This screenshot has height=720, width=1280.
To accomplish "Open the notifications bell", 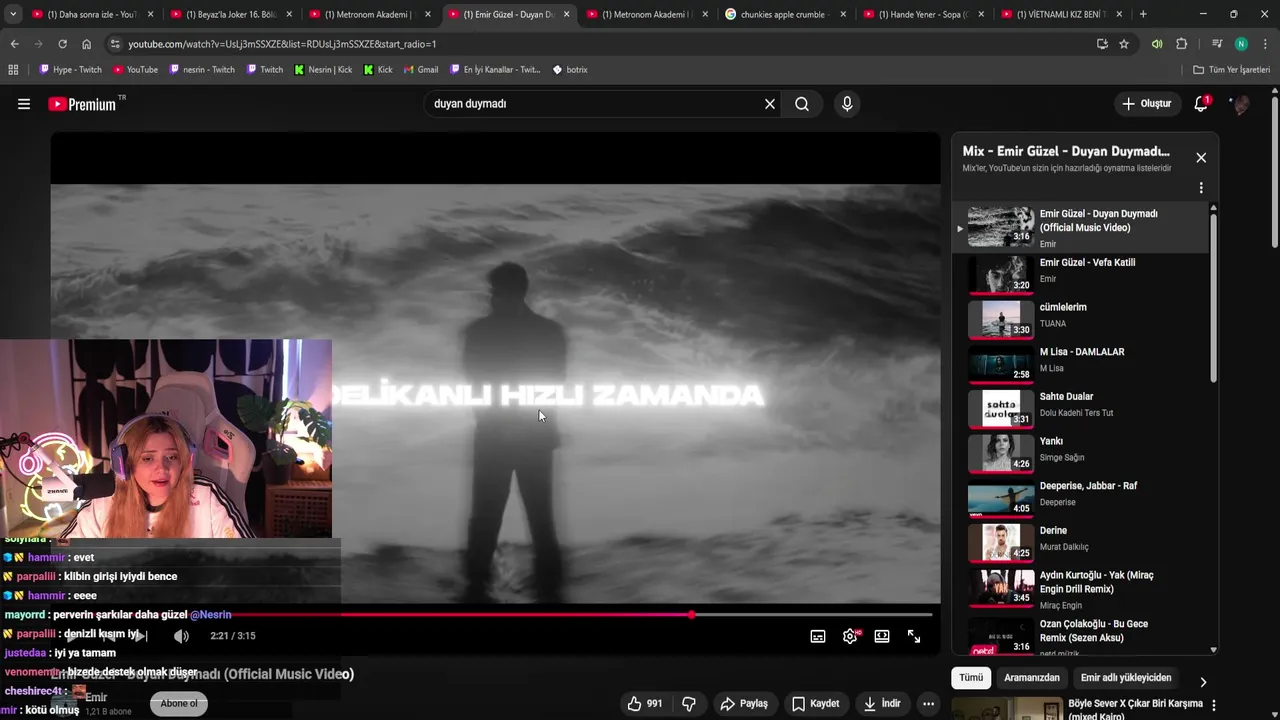I will 1202,104.
